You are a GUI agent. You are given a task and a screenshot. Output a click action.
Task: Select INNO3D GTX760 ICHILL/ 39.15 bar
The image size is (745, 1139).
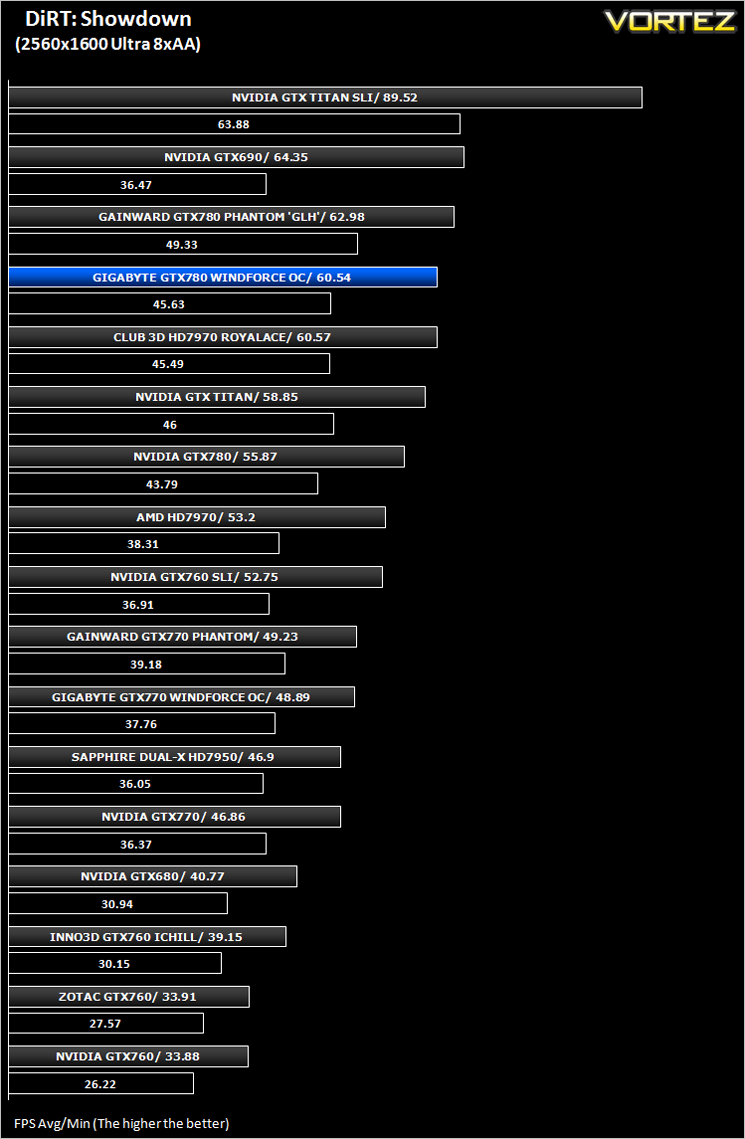coord(147,937)
